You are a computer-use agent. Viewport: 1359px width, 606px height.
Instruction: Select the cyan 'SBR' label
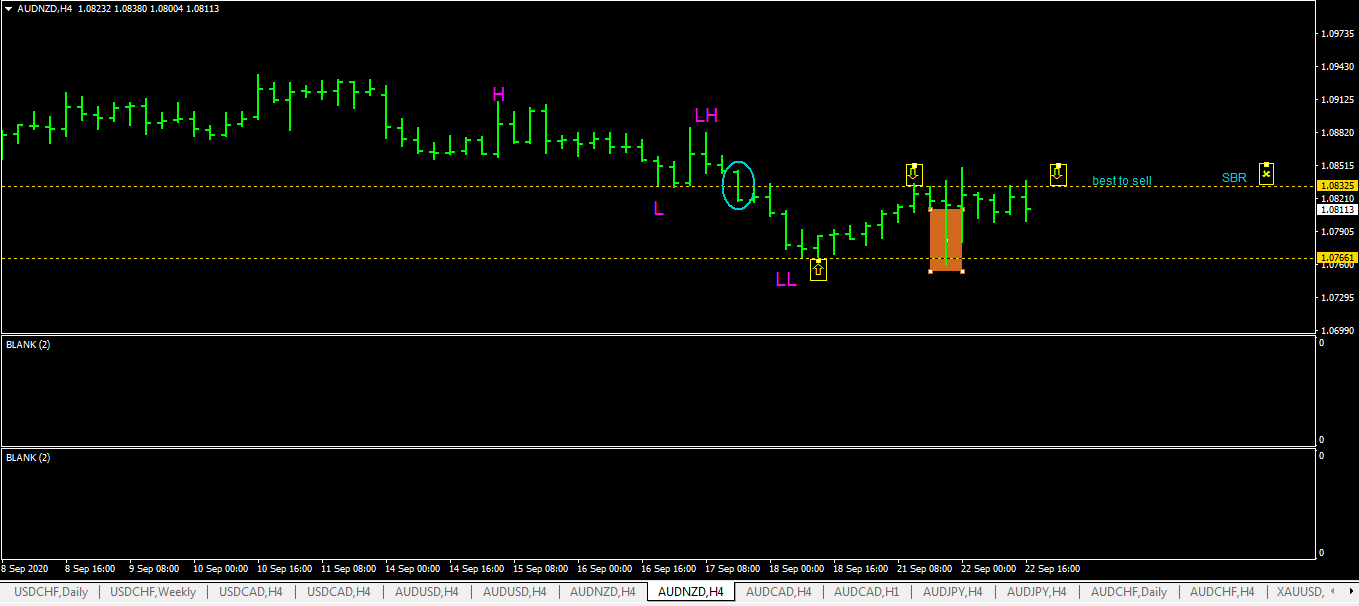[x=1234, y=178]
